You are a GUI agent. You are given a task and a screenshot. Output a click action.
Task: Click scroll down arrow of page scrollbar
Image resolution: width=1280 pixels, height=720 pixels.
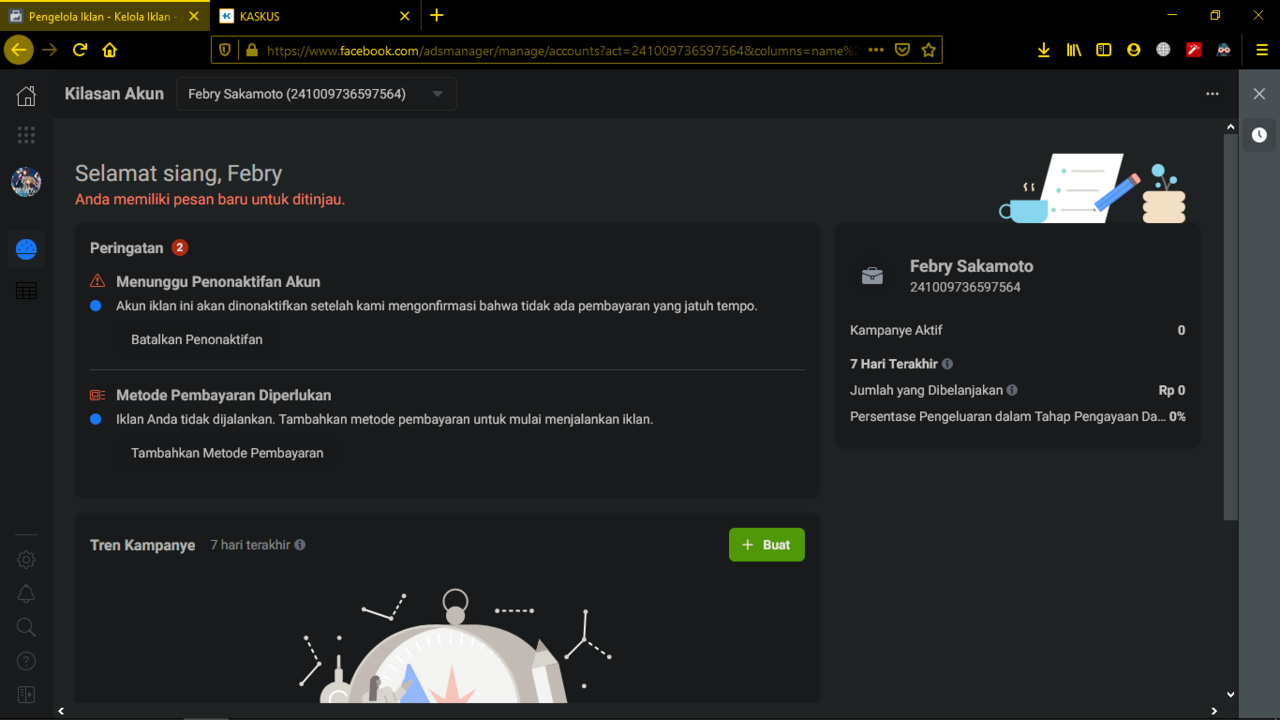pyautogui.click(x=1230, y=695)
